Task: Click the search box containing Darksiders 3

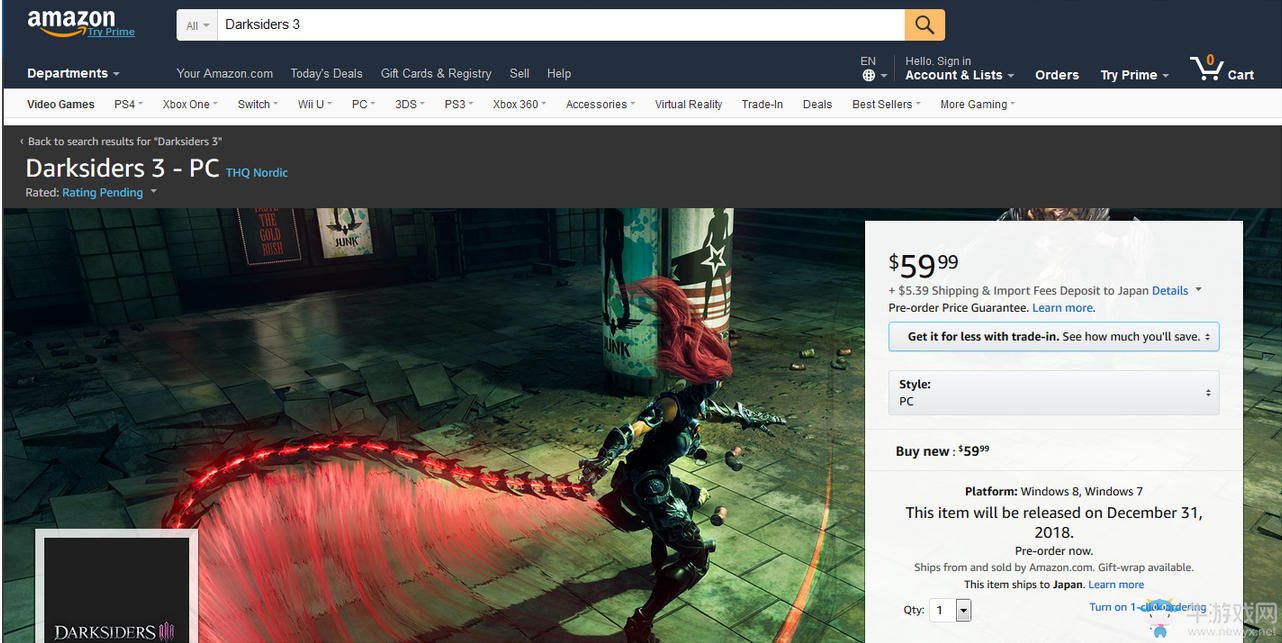Action: click(x=561, y=25)
